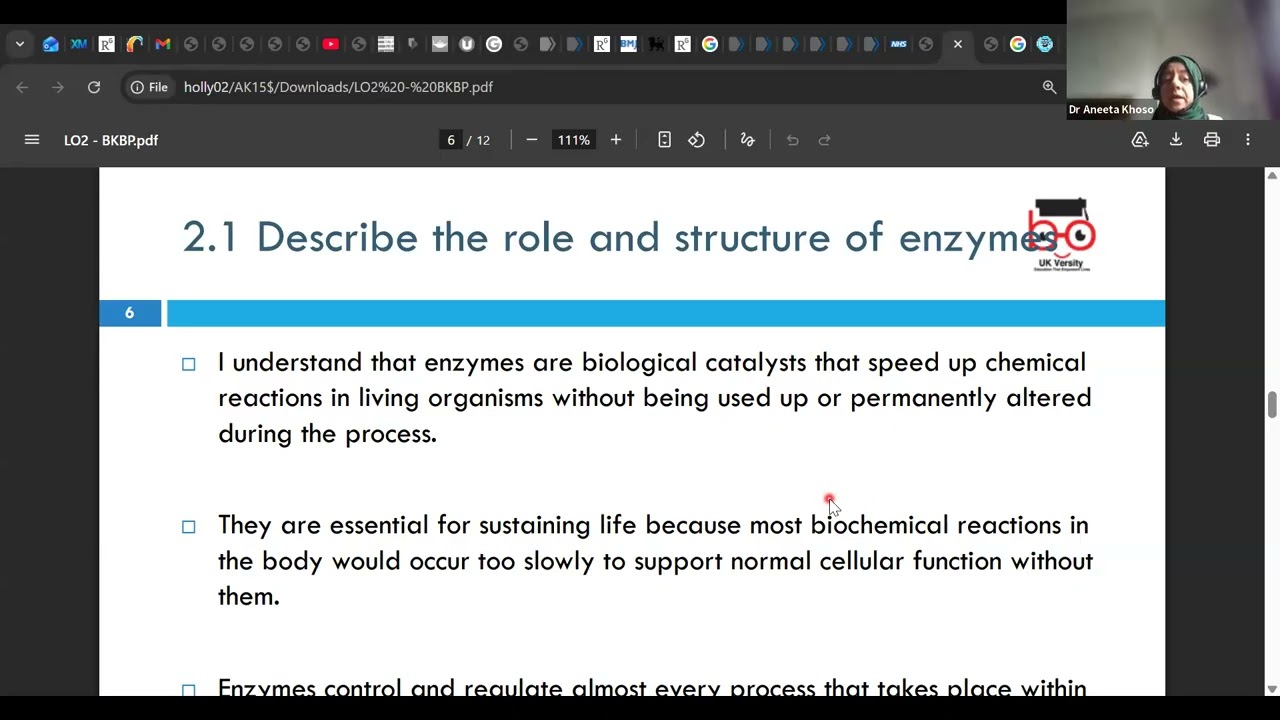This screenshot has width=1280, height=720.
Task: Click the scrollbar up arrow
Action: pos(1272,176)
